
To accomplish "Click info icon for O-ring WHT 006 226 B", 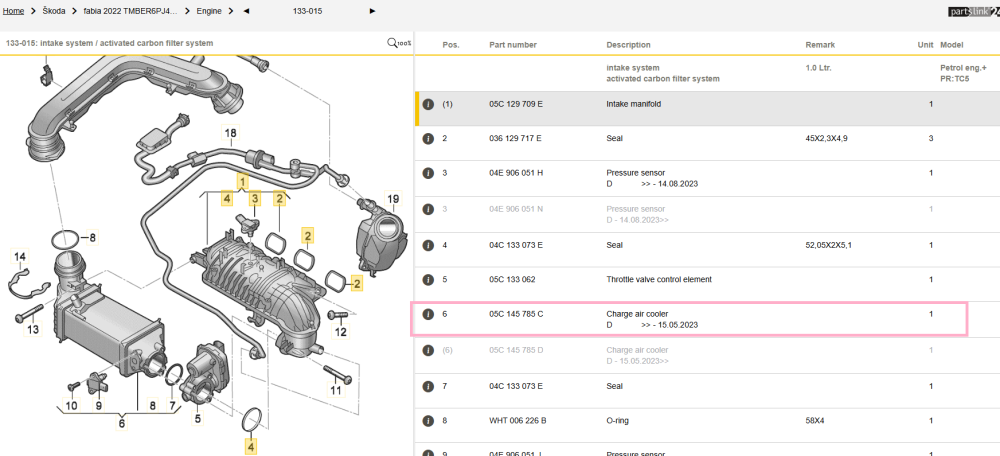I will click(428, 421).
